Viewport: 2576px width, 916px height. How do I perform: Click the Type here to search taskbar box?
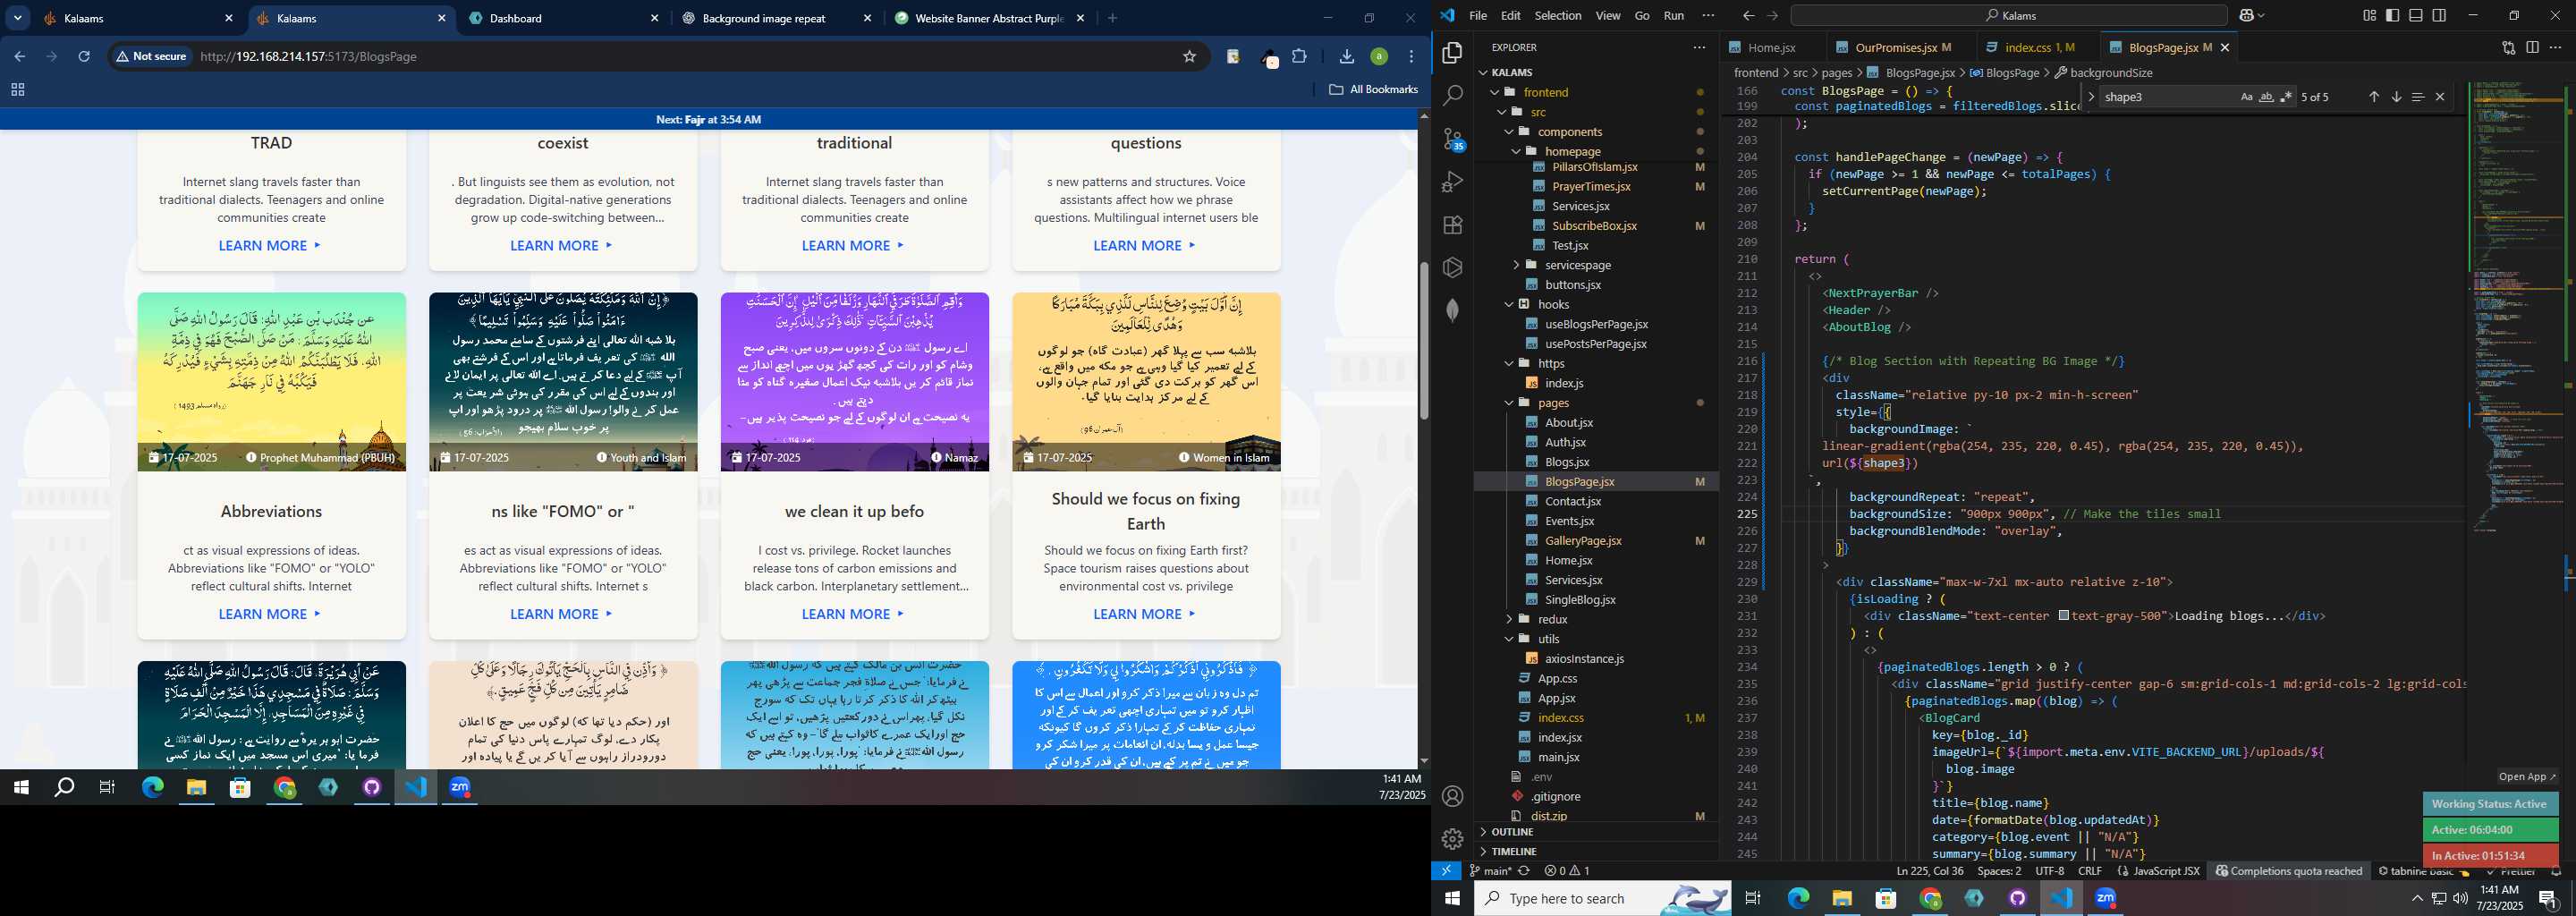pyautogui.click(x=1602, y=898)
